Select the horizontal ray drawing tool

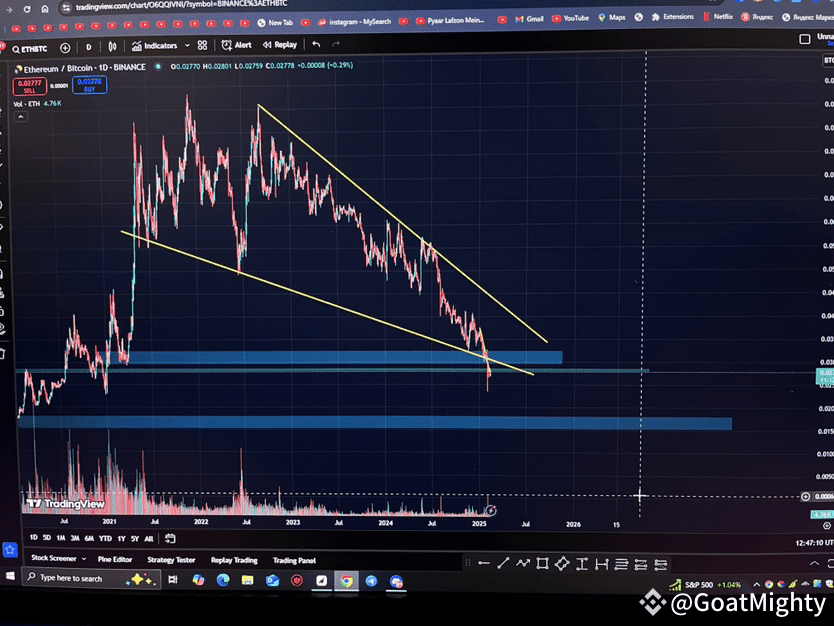tap(483, 563)
